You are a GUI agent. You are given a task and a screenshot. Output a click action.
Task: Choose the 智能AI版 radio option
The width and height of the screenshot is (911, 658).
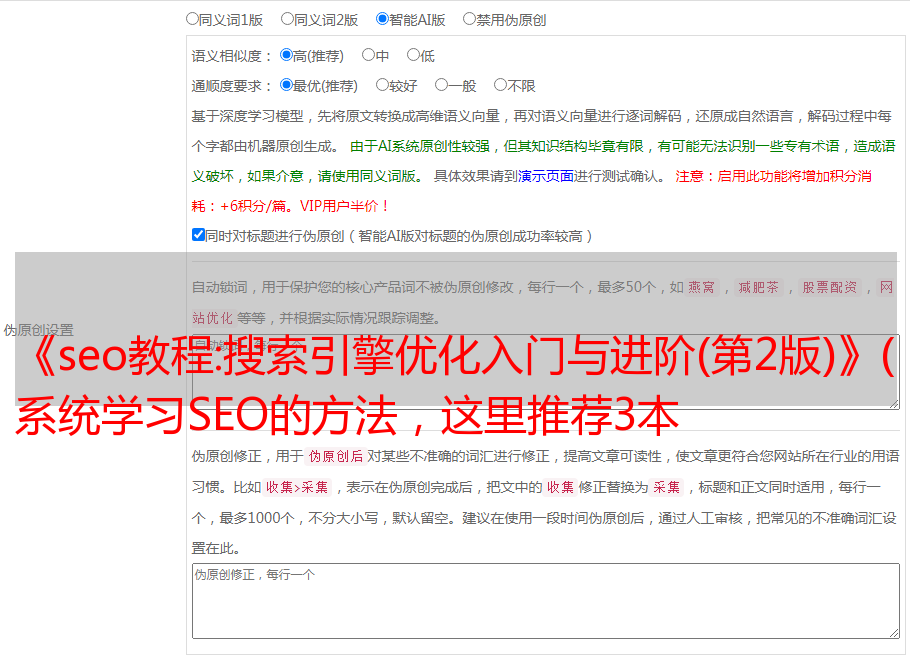pos(382,19)
